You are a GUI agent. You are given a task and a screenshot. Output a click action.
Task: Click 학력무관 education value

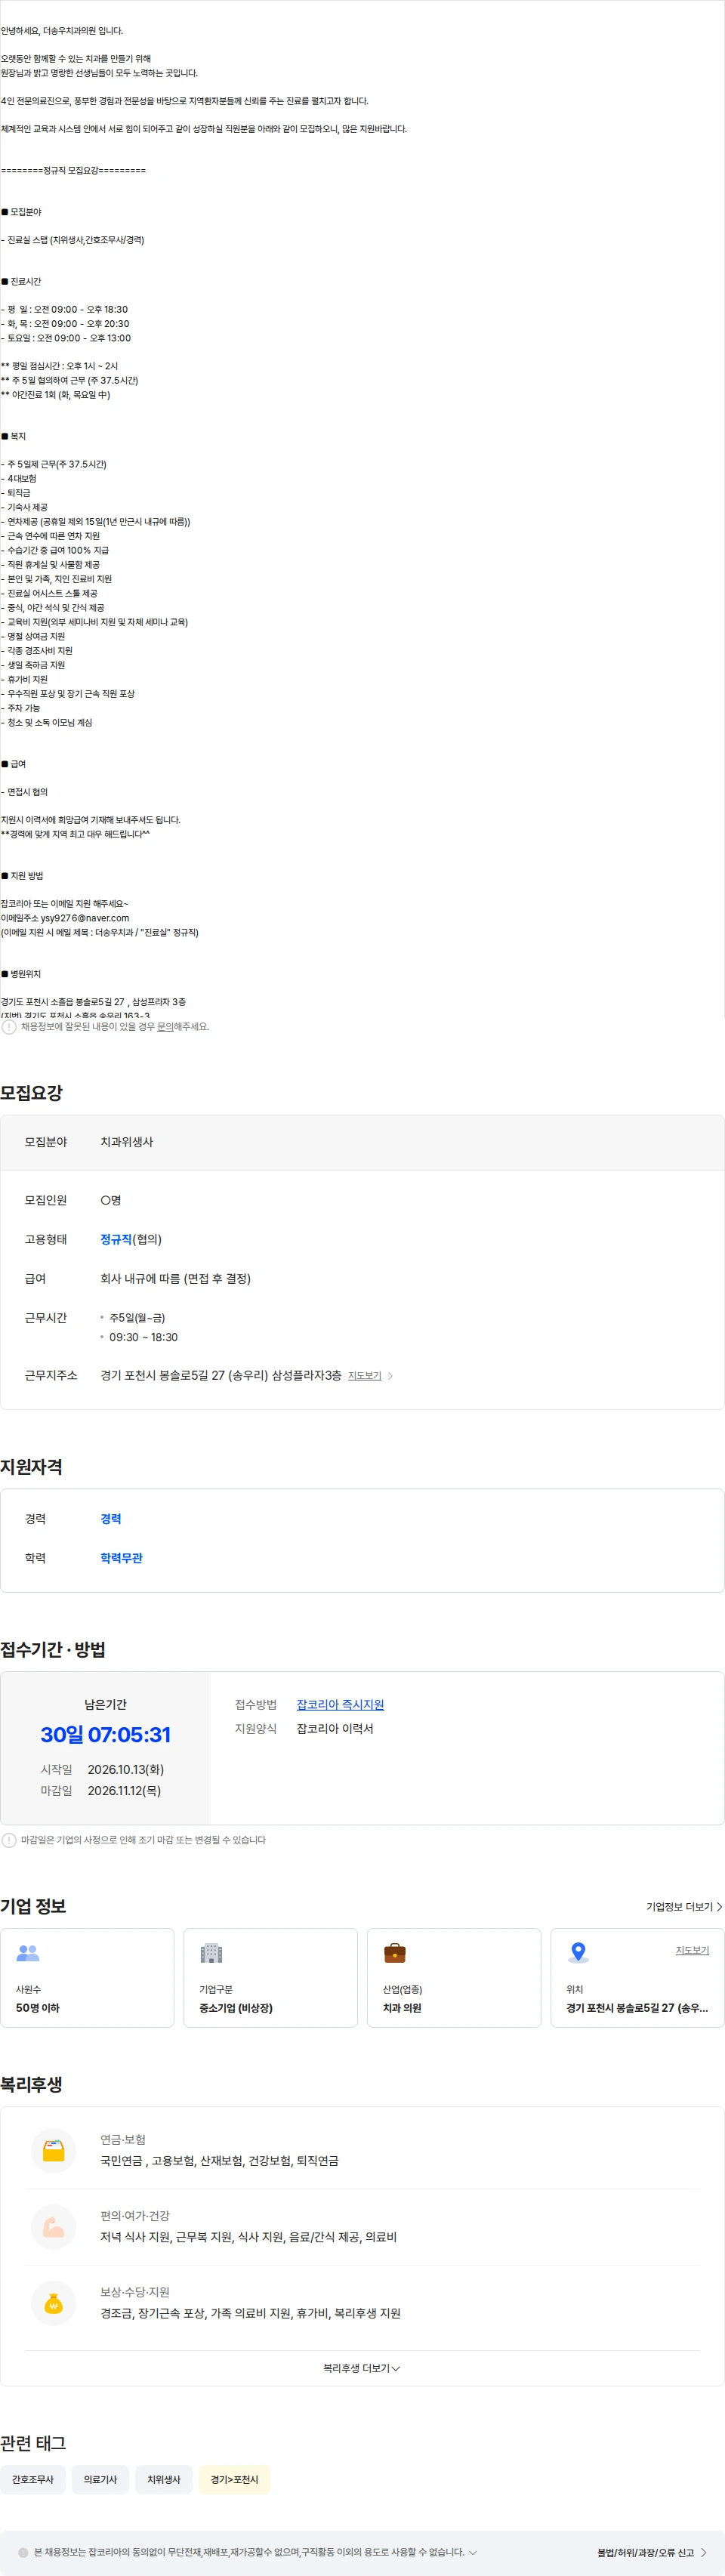point(121,1558)
